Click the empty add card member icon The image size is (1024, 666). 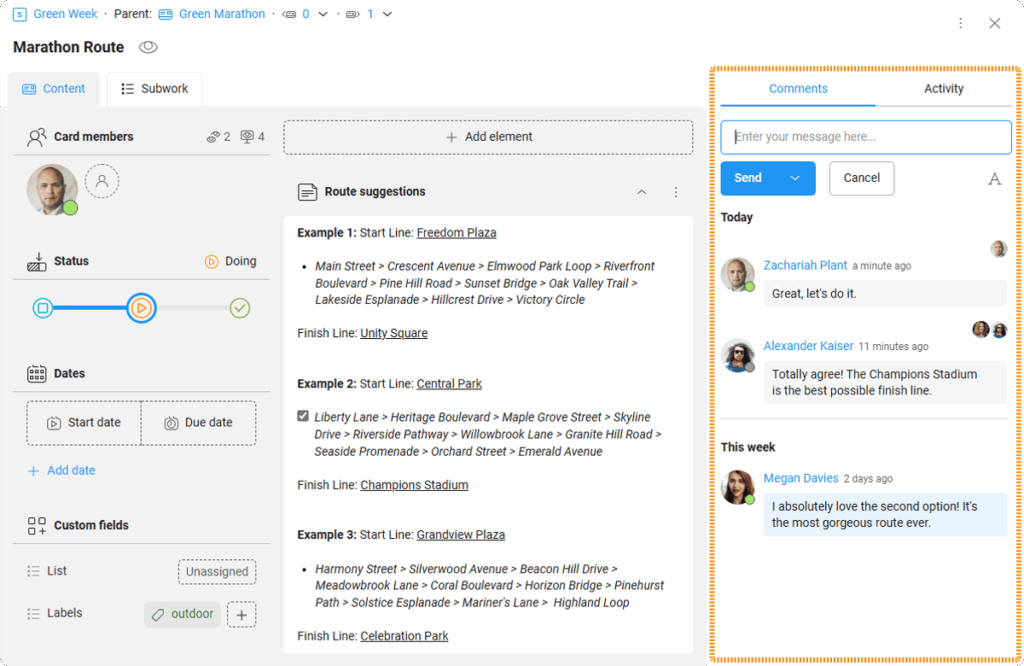(102, 182)
